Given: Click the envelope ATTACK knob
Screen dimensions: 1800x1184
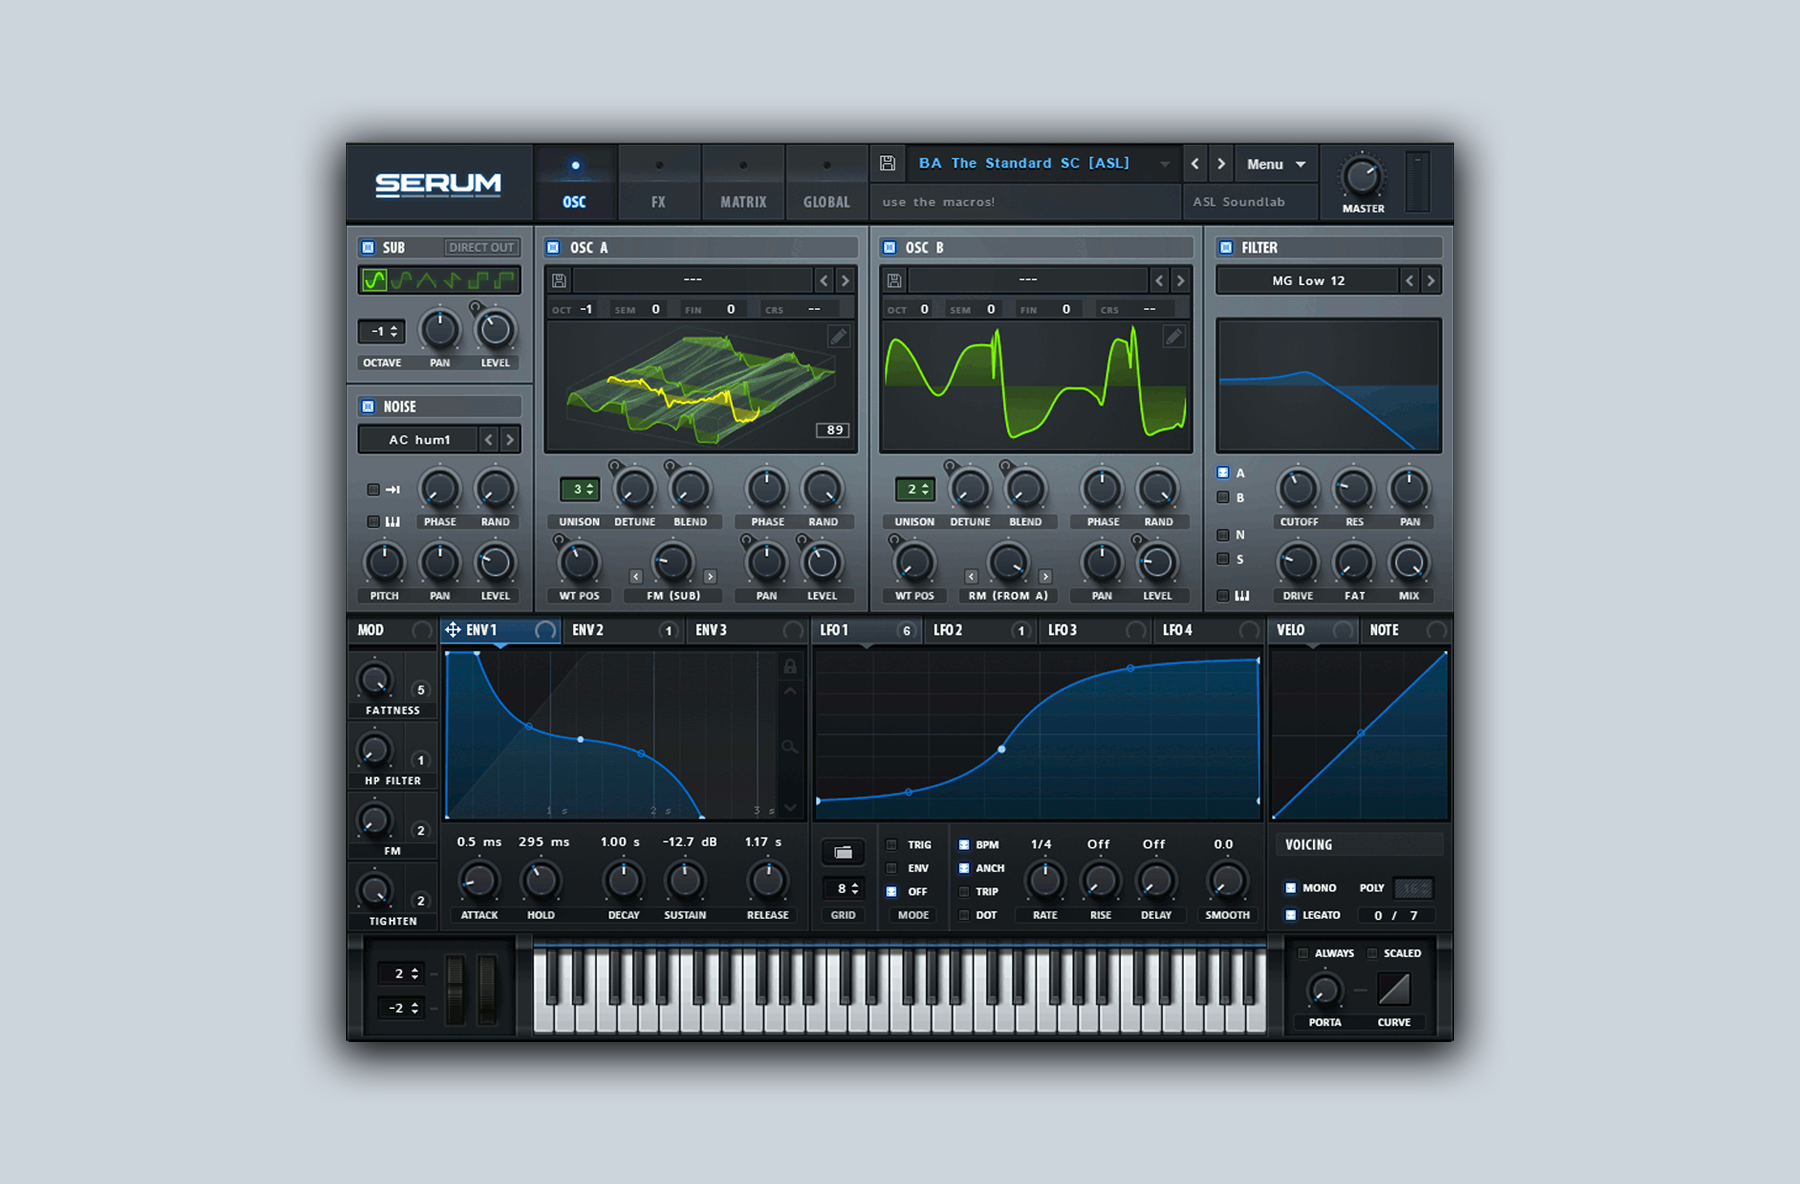Looking at the screenshot, I should 479,881.
